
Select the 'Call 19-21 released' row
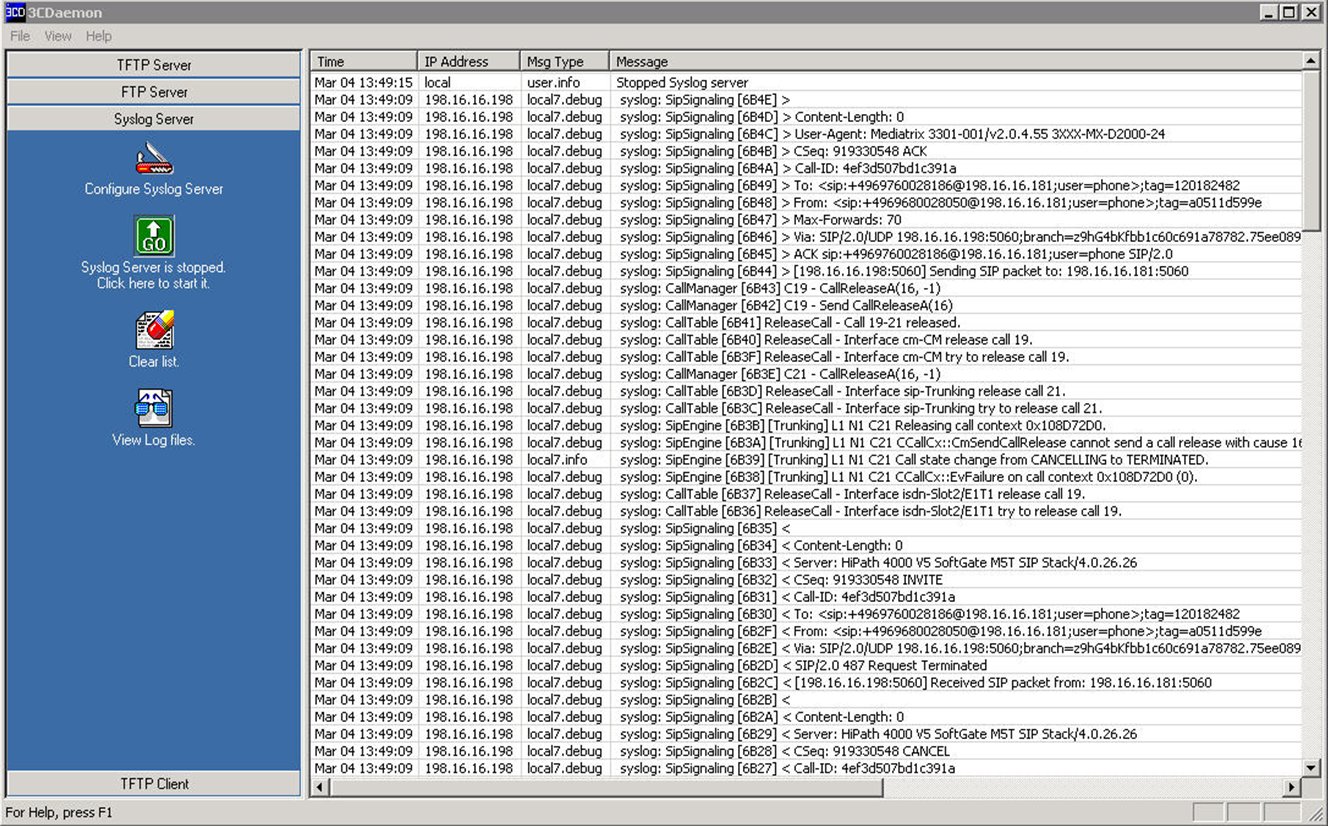coord(807,323)
